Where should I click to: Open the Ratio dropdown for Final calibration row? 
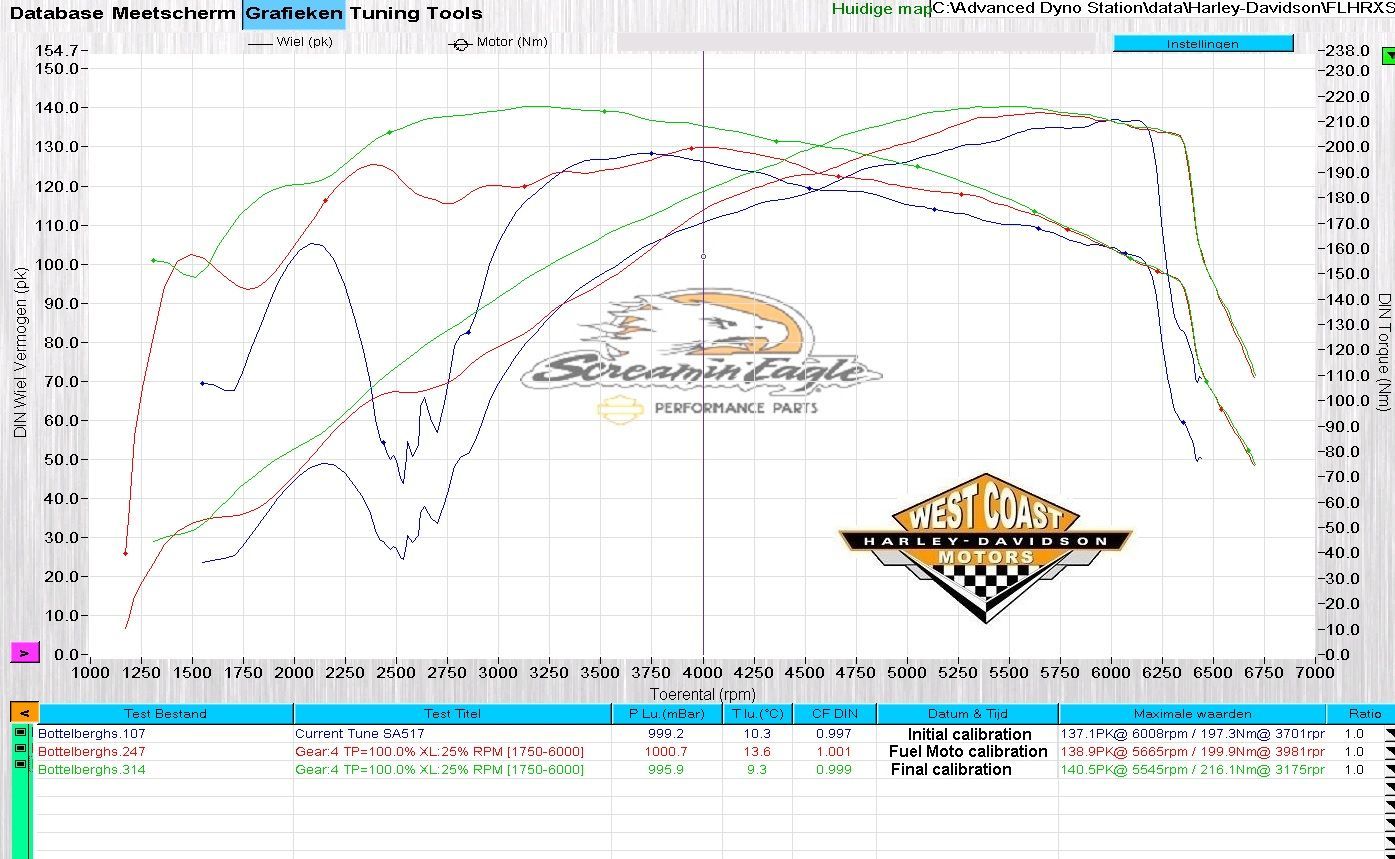point(1388,770)
